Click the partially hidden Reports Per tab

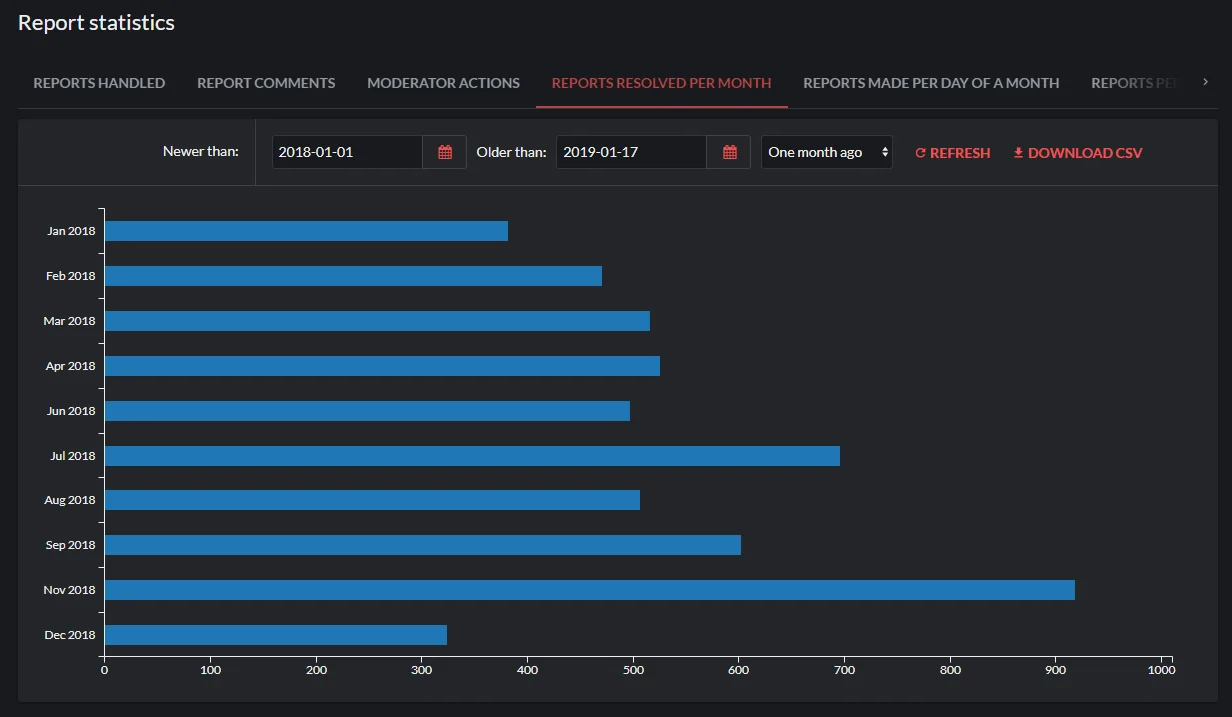coord(1133,83)
